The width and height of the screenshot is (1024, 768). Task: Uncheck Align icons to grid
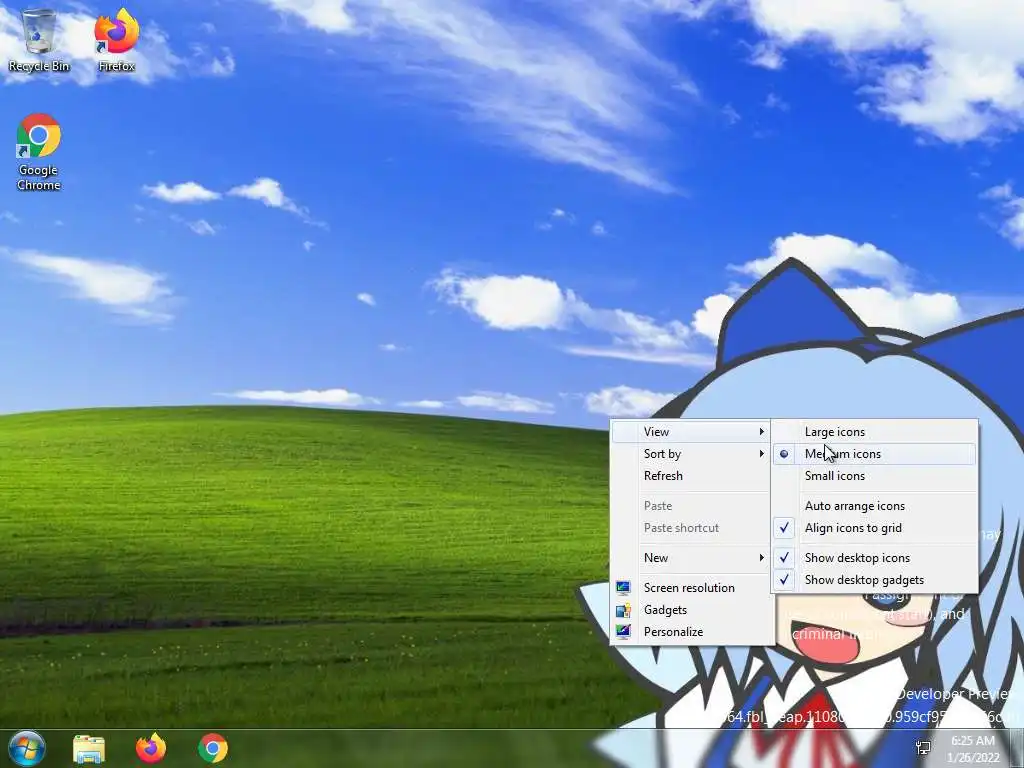point(874,528)
